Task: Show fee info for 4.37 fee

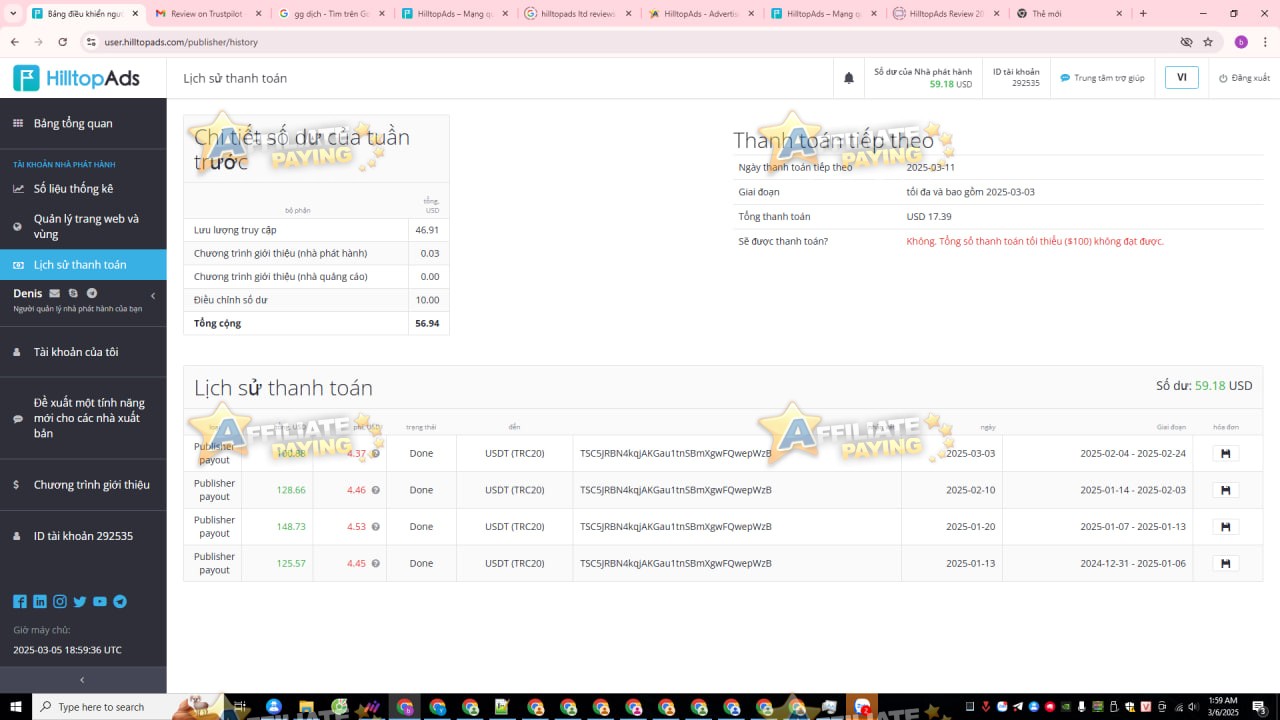Action: pos(376,453)
